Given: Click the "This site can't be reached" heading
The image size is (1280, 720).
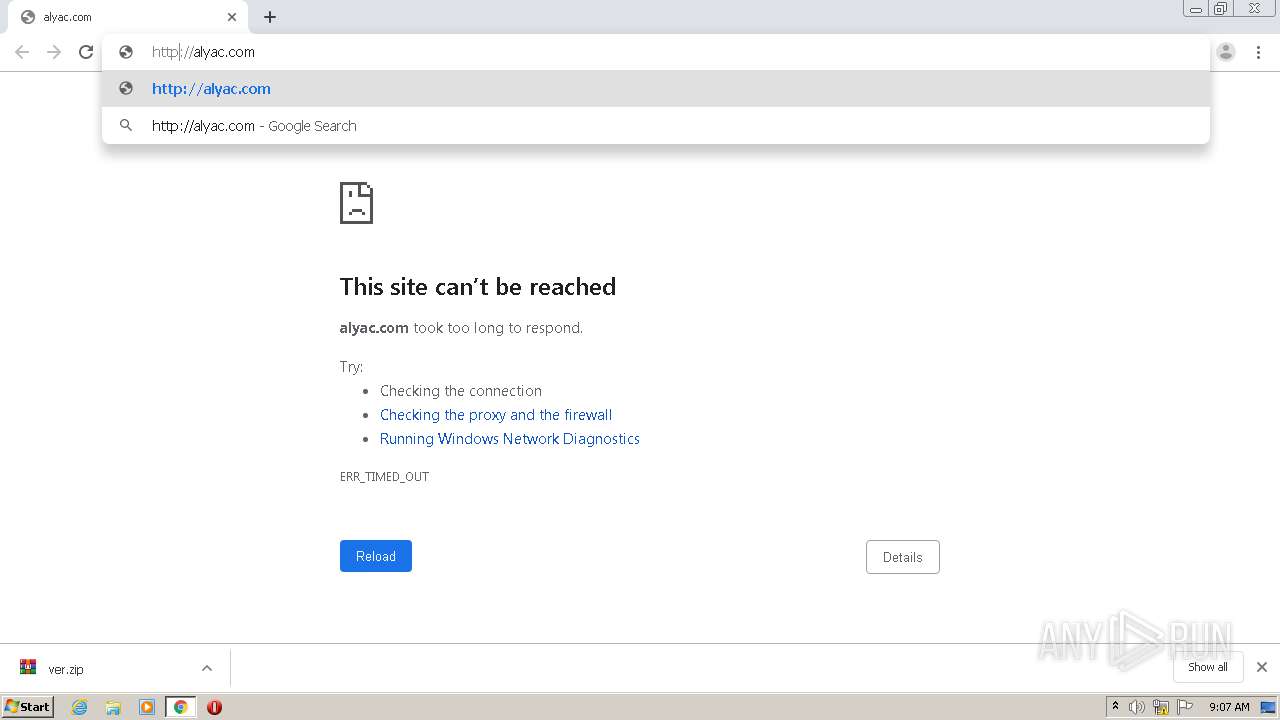Looking at the screenshot, I should pyautogui.click(x=478, y=287).
